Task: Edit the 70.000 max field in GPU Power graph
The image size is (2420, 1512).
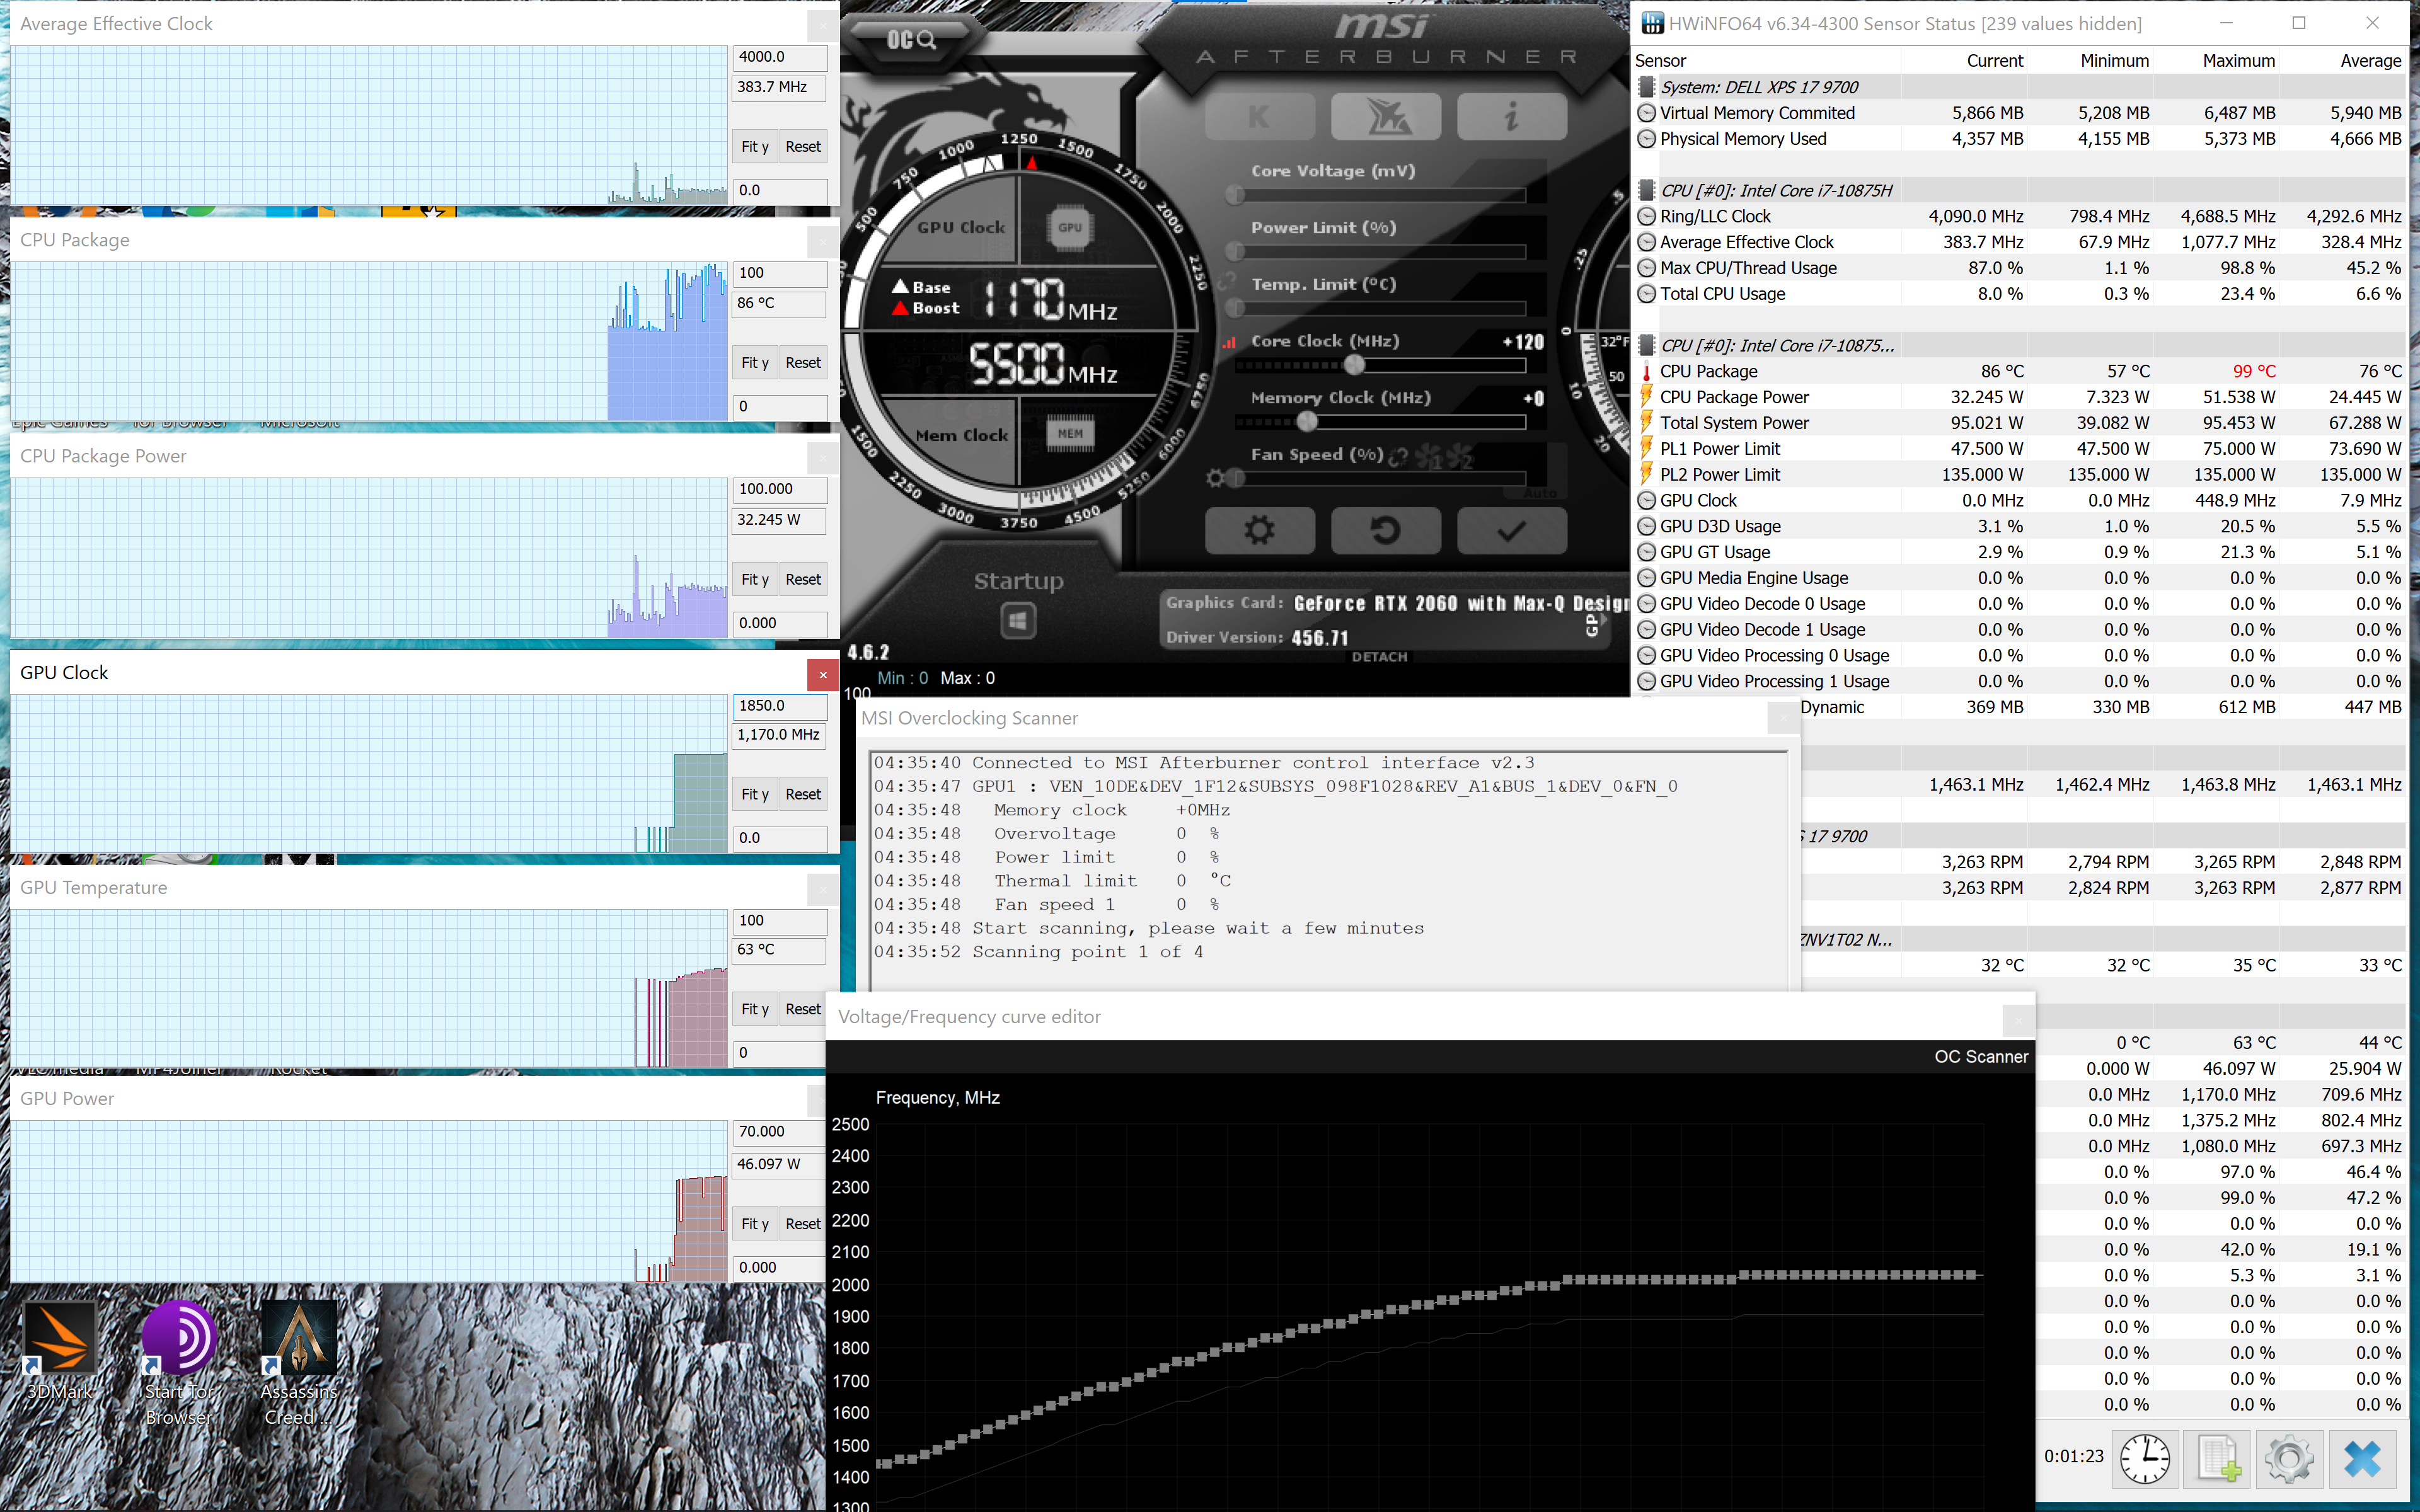Action: click(780, 1132)
